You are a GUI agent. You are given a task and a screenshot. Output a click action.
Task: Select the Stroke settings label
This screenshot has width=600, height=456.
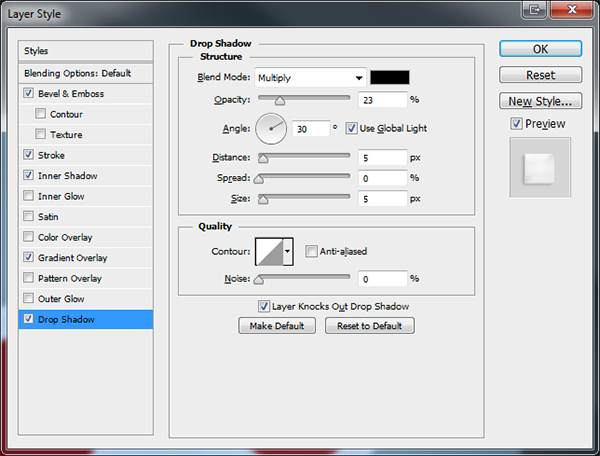[51, 155]
